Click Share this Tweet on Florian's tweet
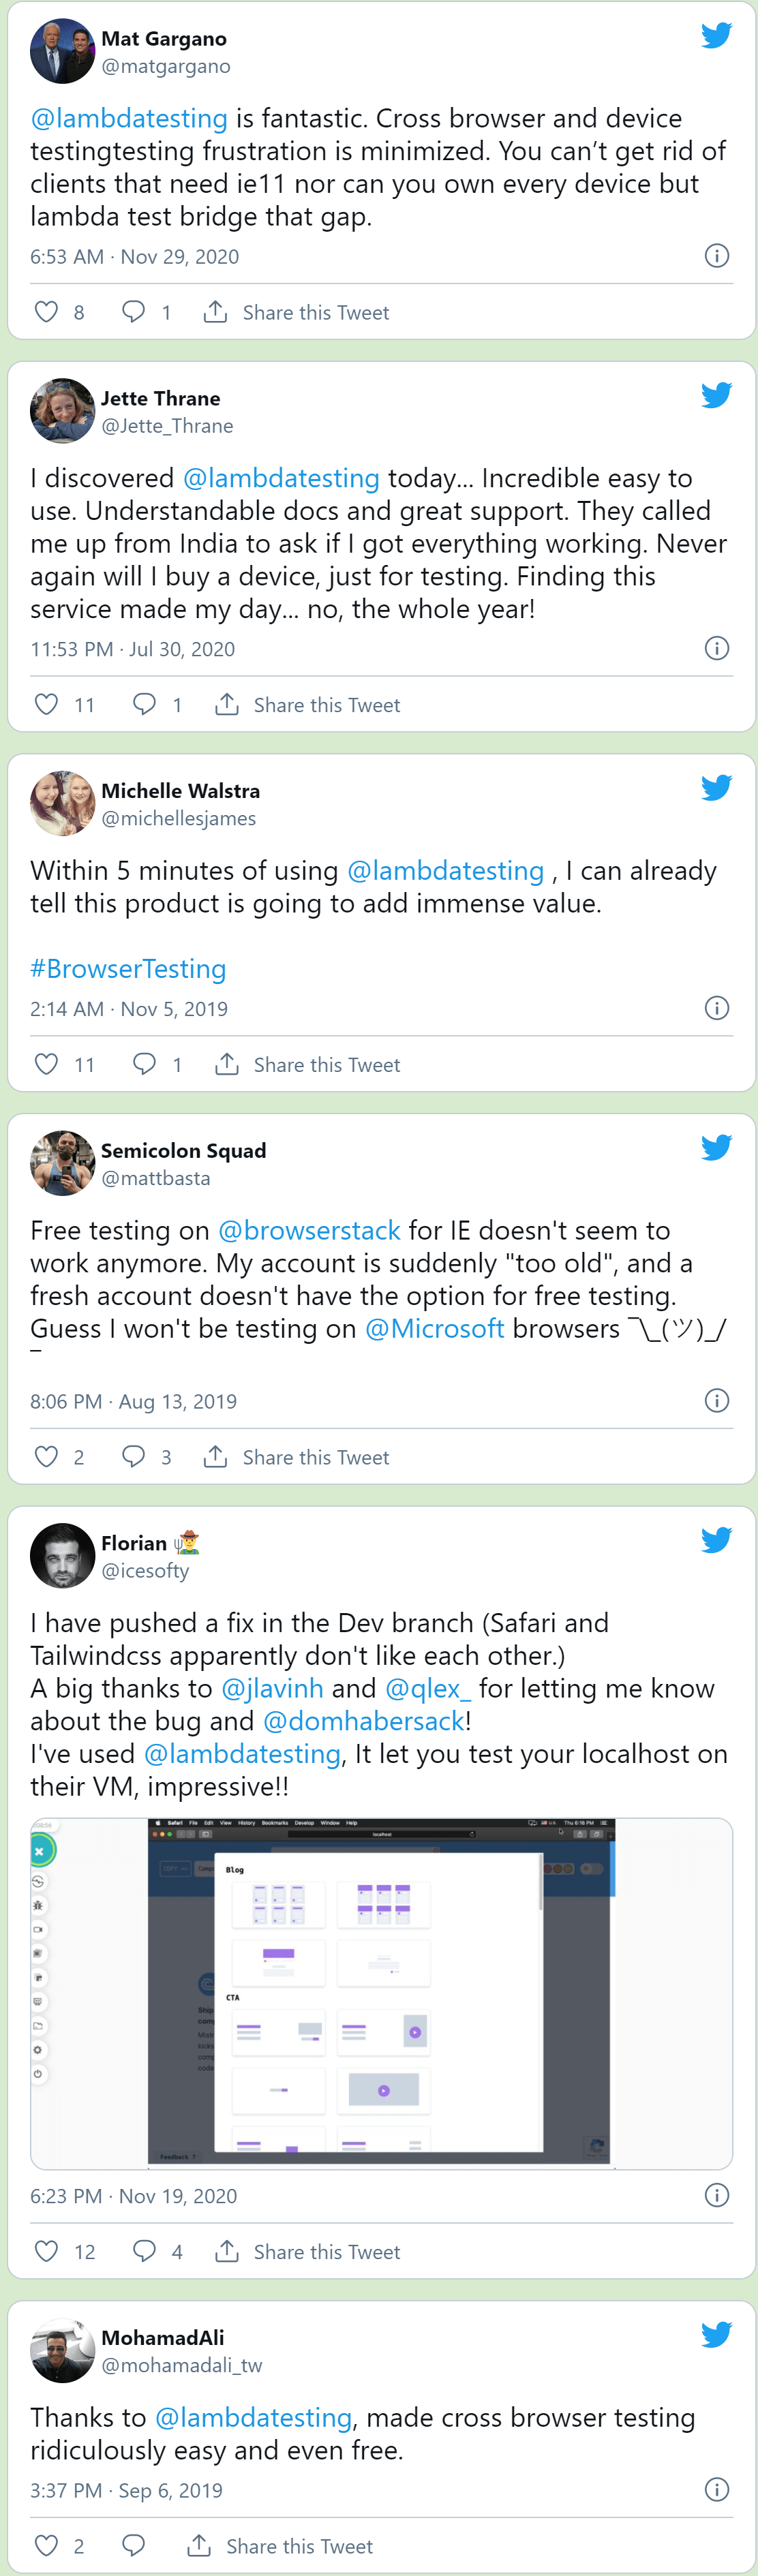The width and height of the screenshot is (758, 2576). (x=326, y=2251)
